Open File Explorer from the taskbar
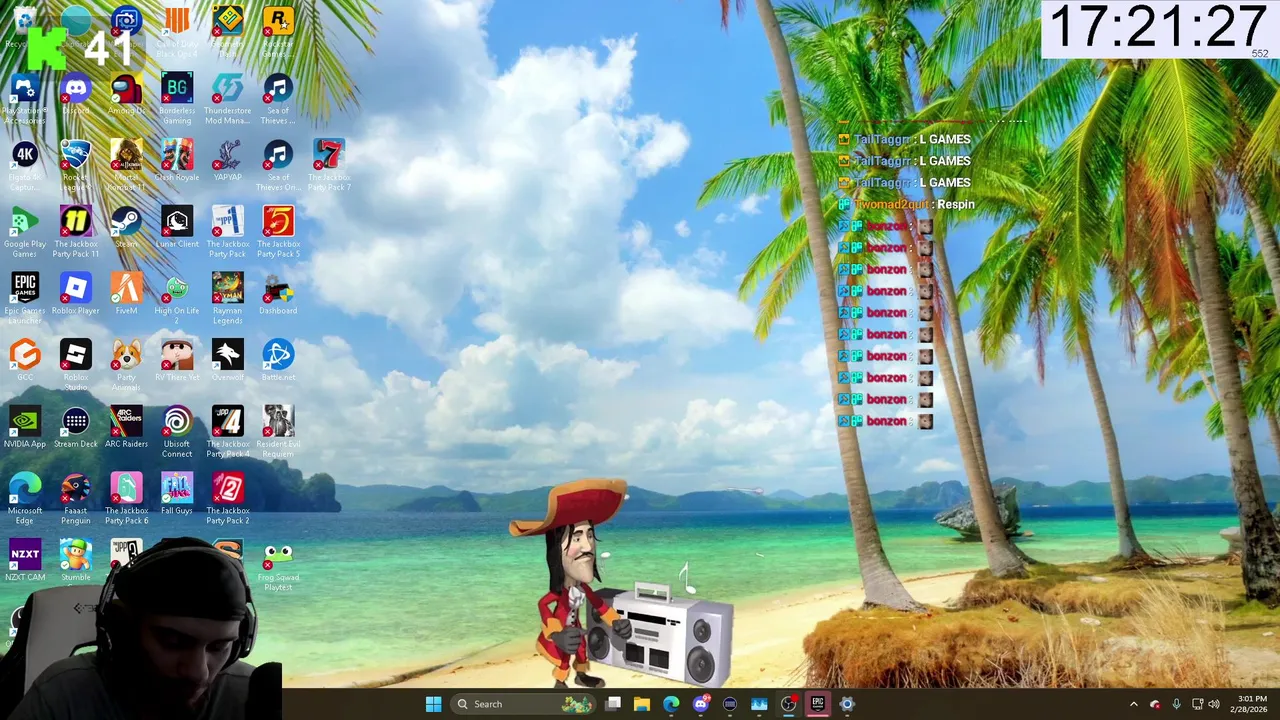Image resolution: width=1280 pixels, height=720 pixels. pyautogui.click(x=642, y=704)
